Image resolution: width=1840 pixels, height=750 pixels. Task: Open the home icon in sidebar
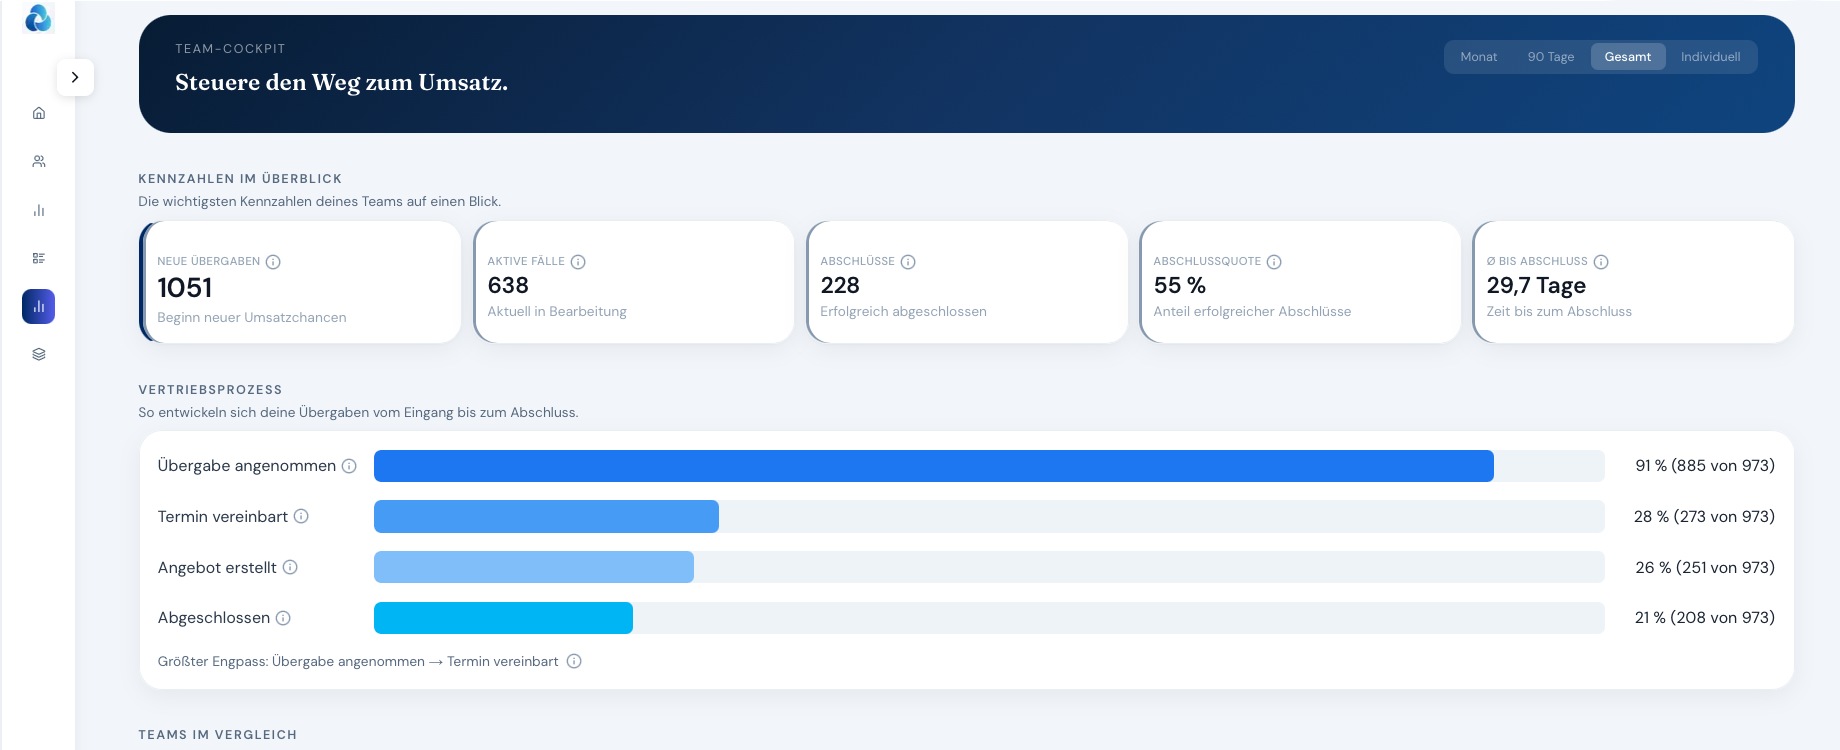39,113
